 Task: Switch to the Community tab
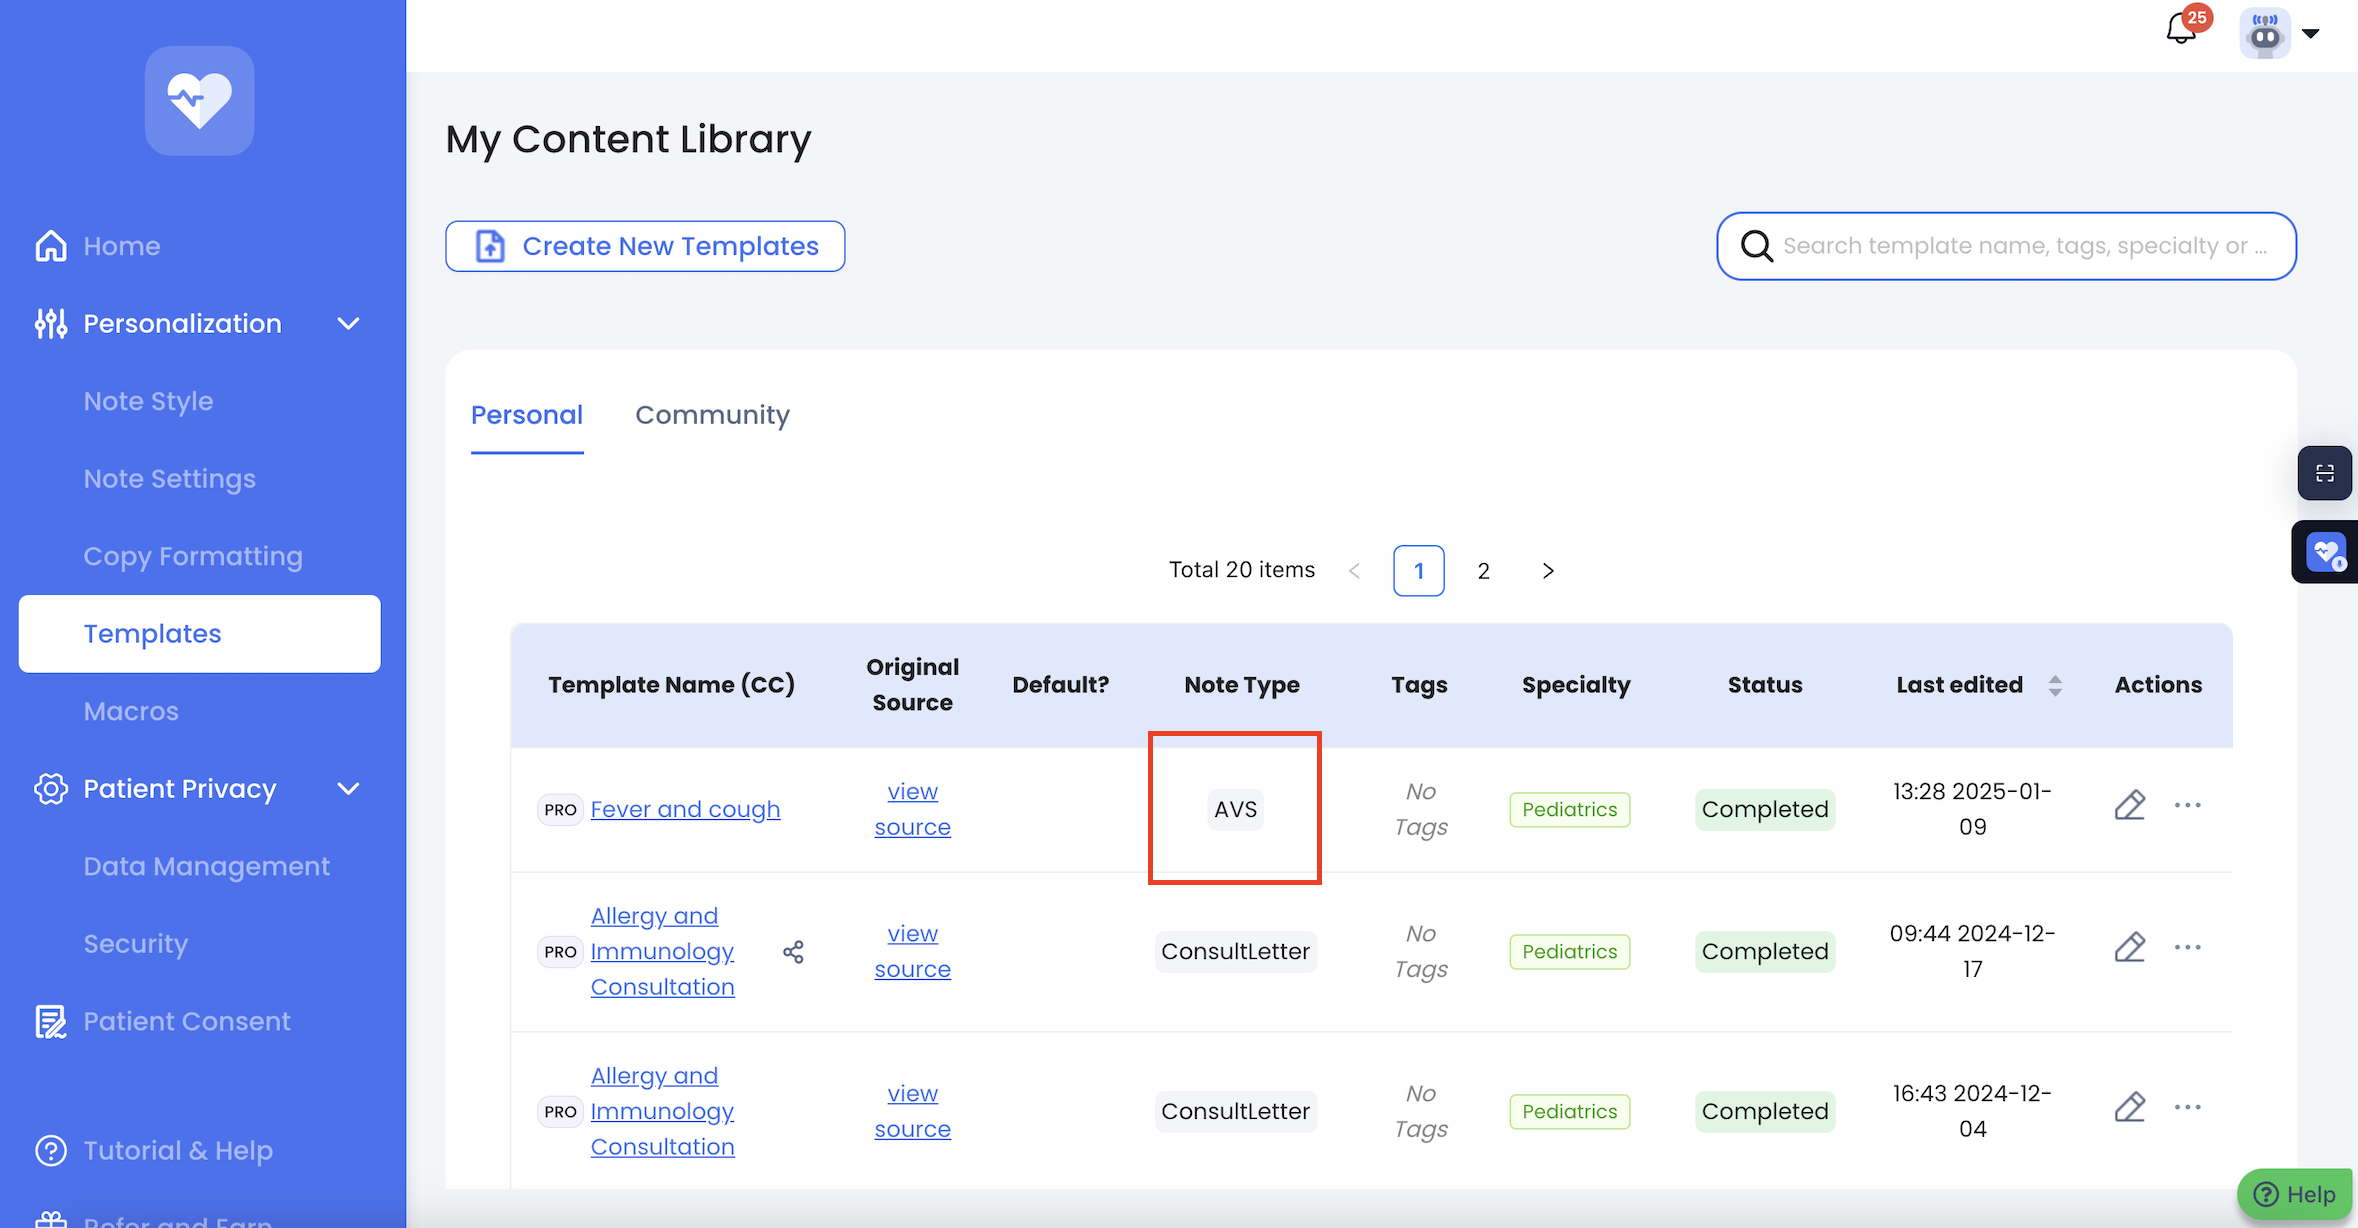pos(712,415)
